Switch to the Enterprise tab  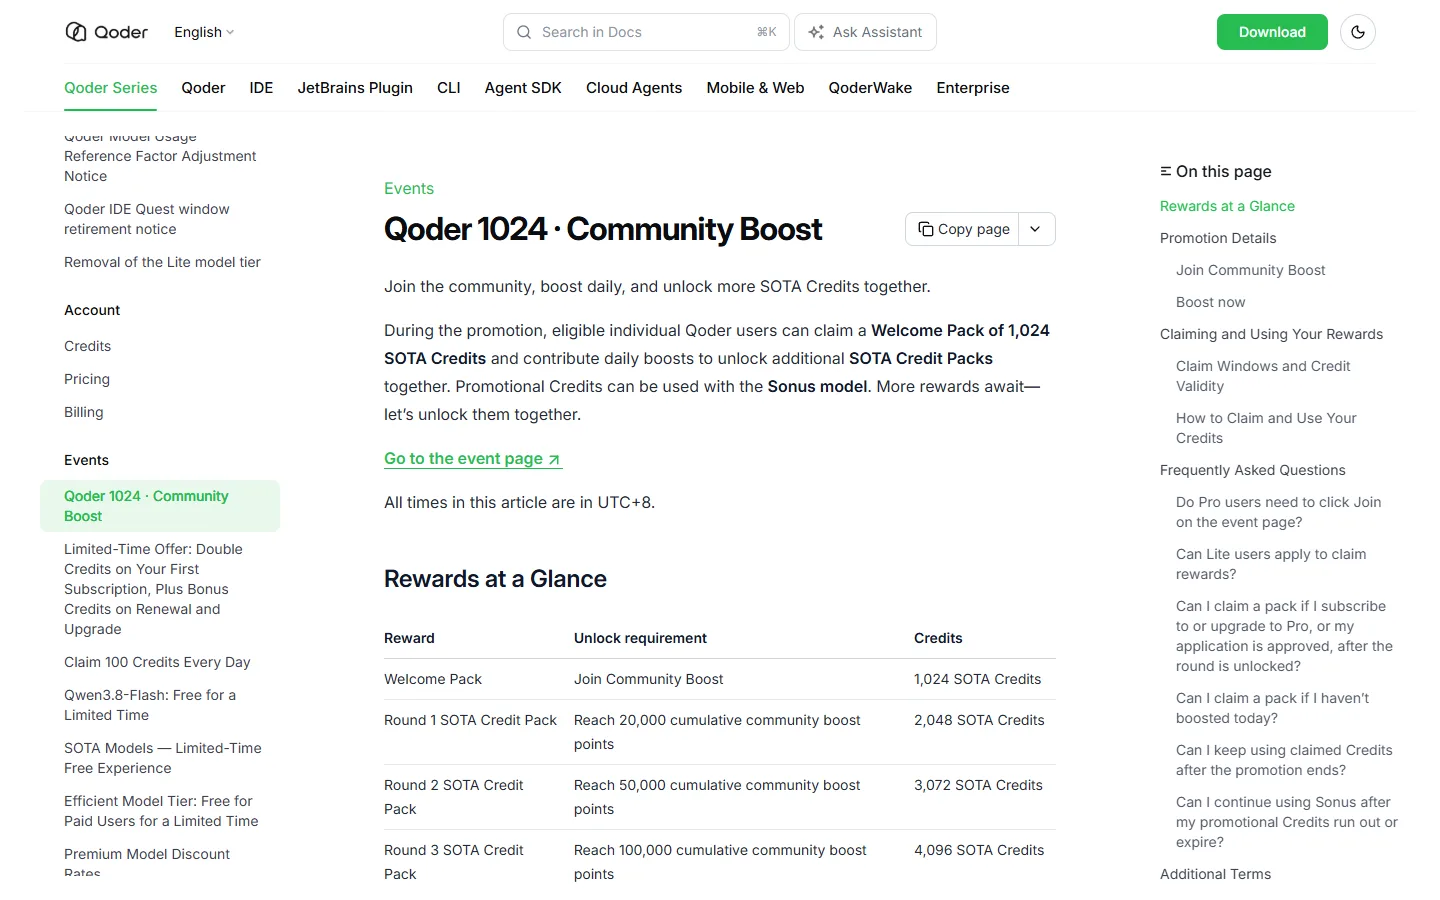(973, 88)
